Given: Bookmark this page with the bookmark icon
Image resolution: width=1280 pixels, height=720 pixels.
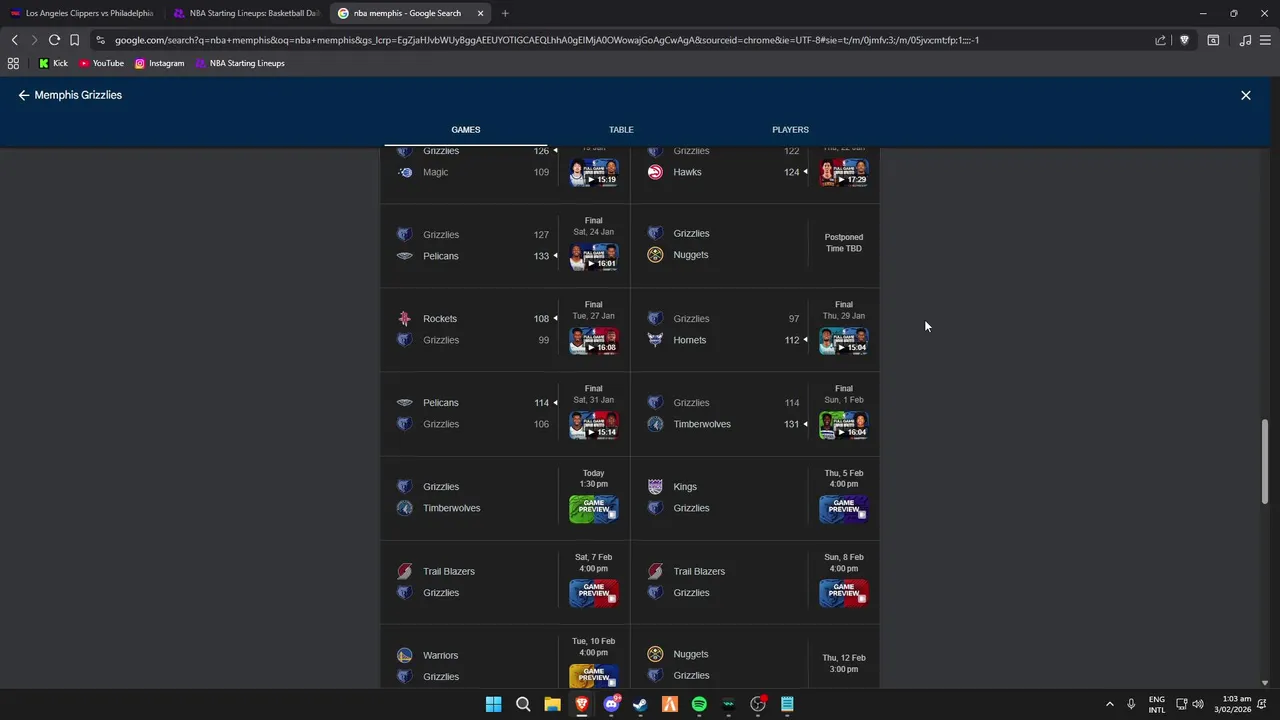Looking at the screenshot, I should [74, 40].
